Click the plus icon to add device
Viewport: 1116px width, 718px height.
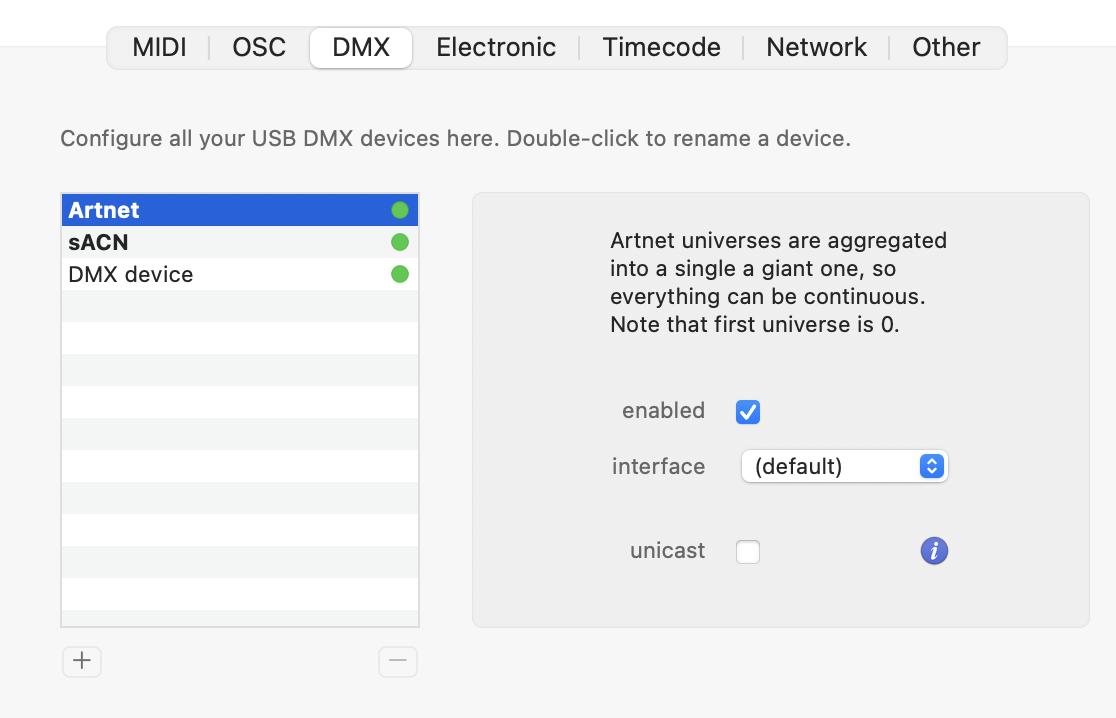point(82,661)
